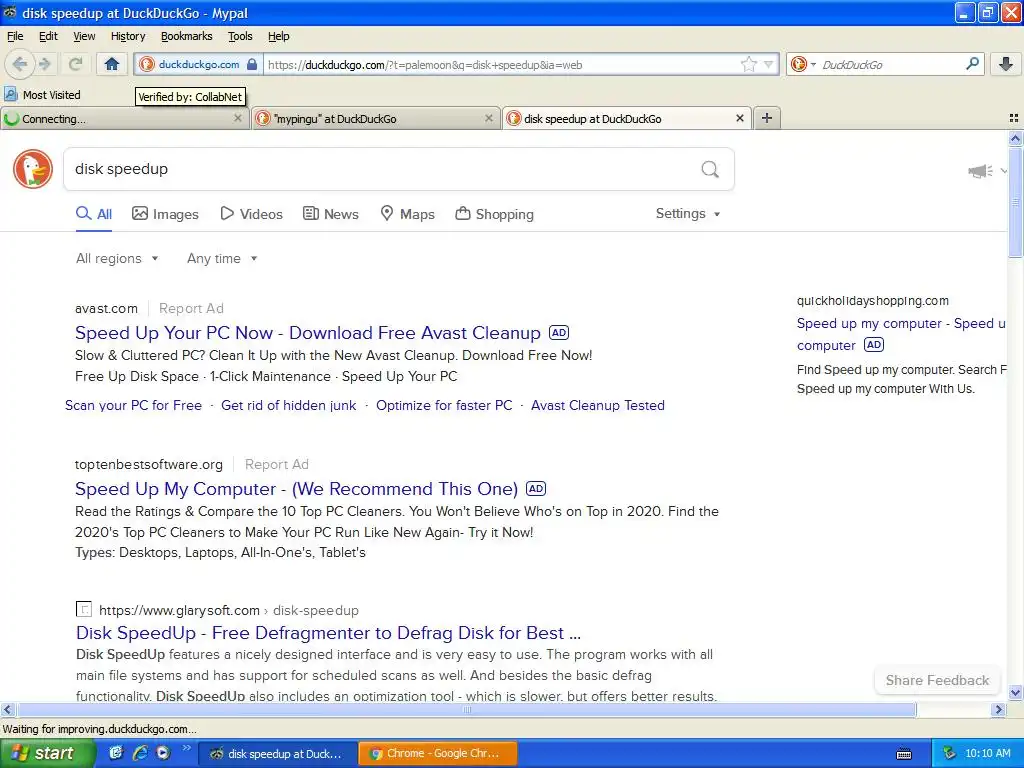
Task: Open the search engine selector dropdown
Action: point(803,64)
